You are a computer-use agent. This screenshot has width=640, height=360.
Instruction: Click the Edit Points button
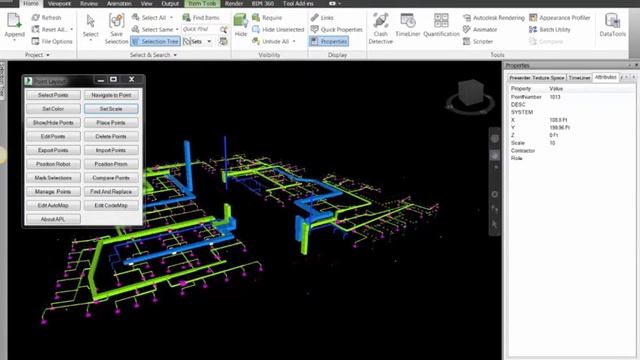point(53,137)
